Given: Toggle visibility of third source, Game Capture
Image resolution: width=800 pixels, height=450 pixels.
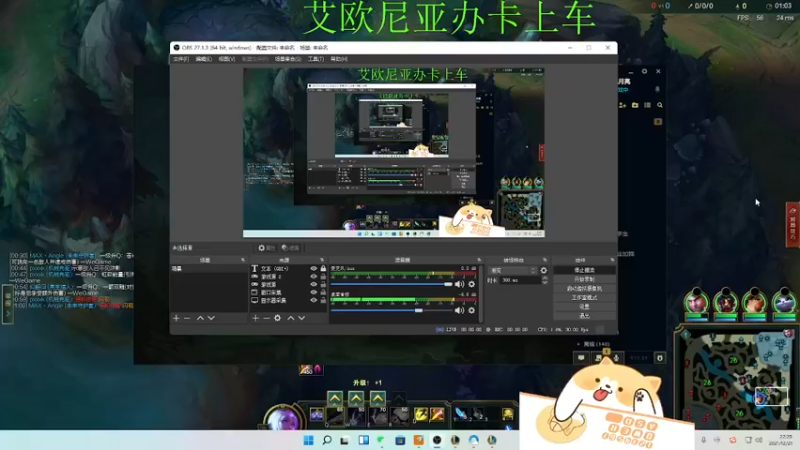Looking at the screenshot, I should [314, 285].
